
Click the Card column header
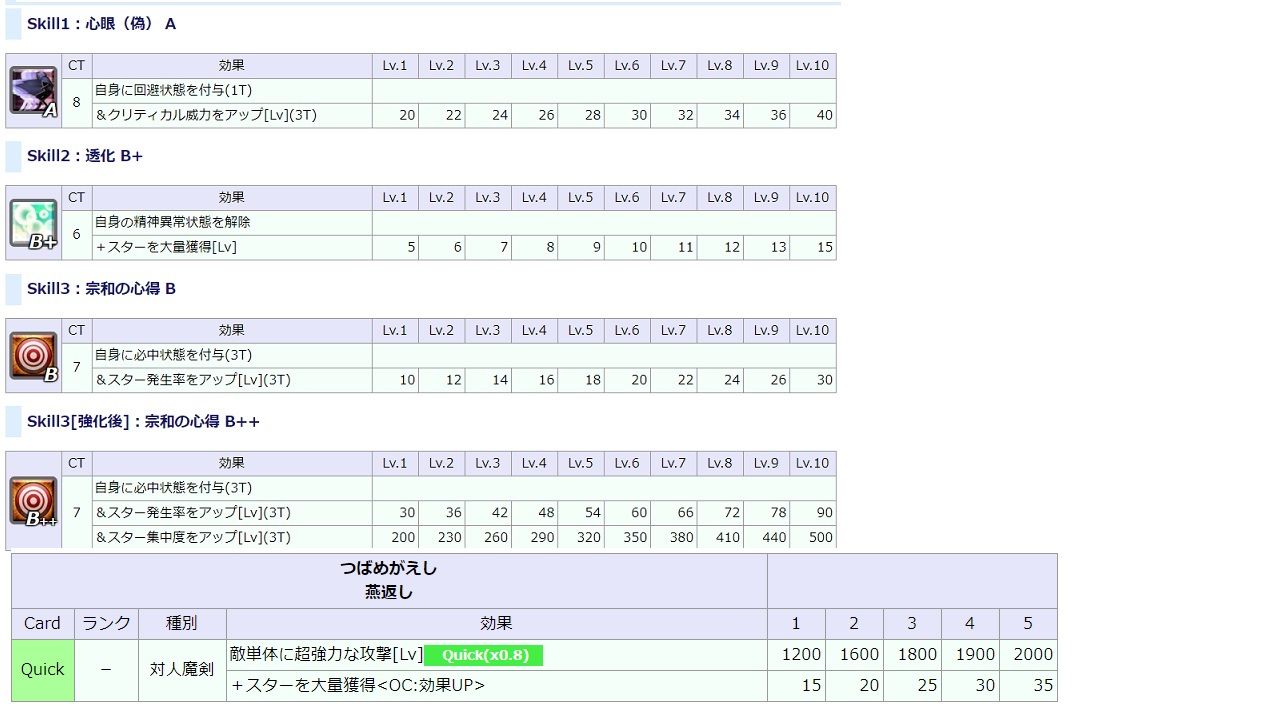(x=43, y=623)
